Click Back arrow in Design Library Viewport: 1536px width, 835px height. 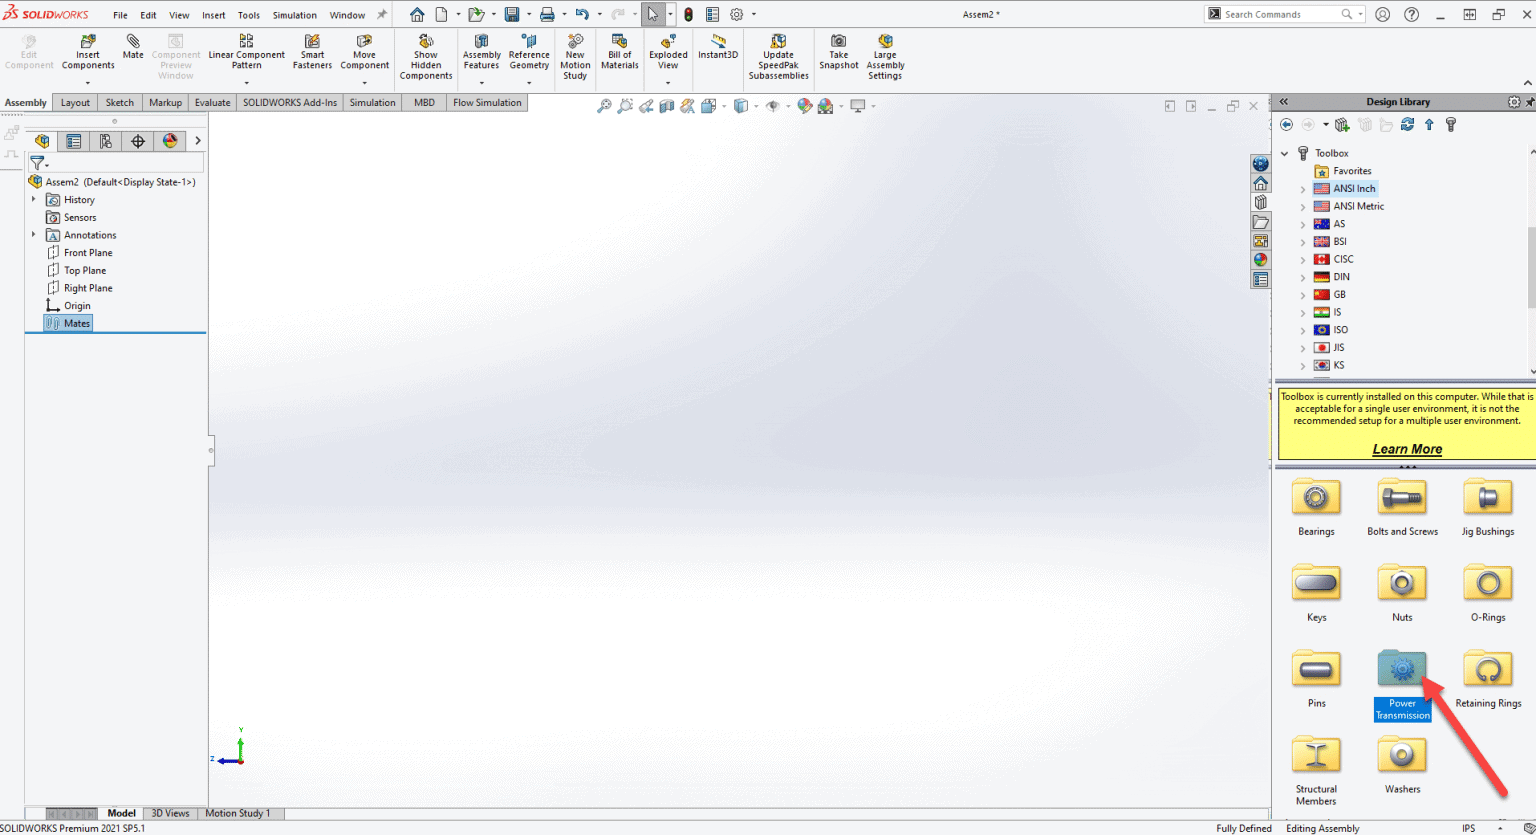pos(1287,124)
